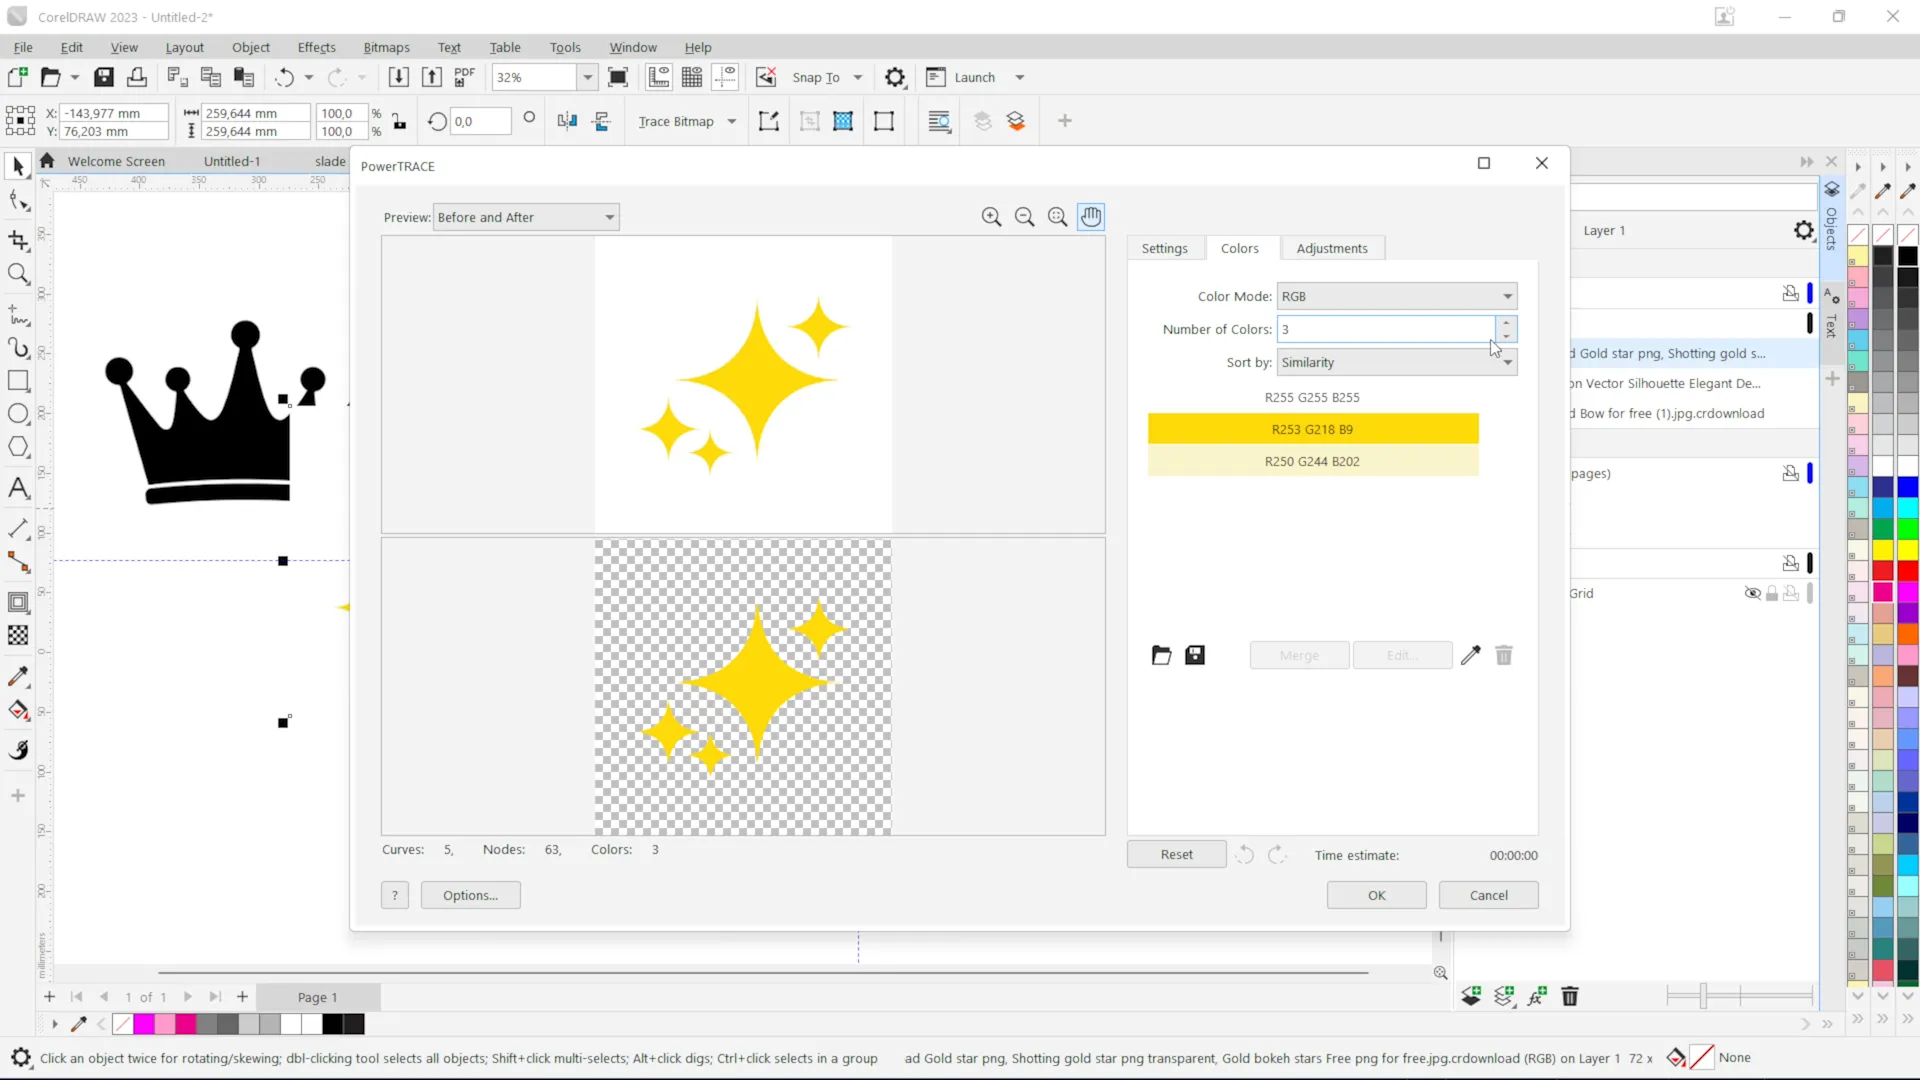Select the Polygon tool
This screenshot has width=1920, height=1080.
tap(18, 447)
